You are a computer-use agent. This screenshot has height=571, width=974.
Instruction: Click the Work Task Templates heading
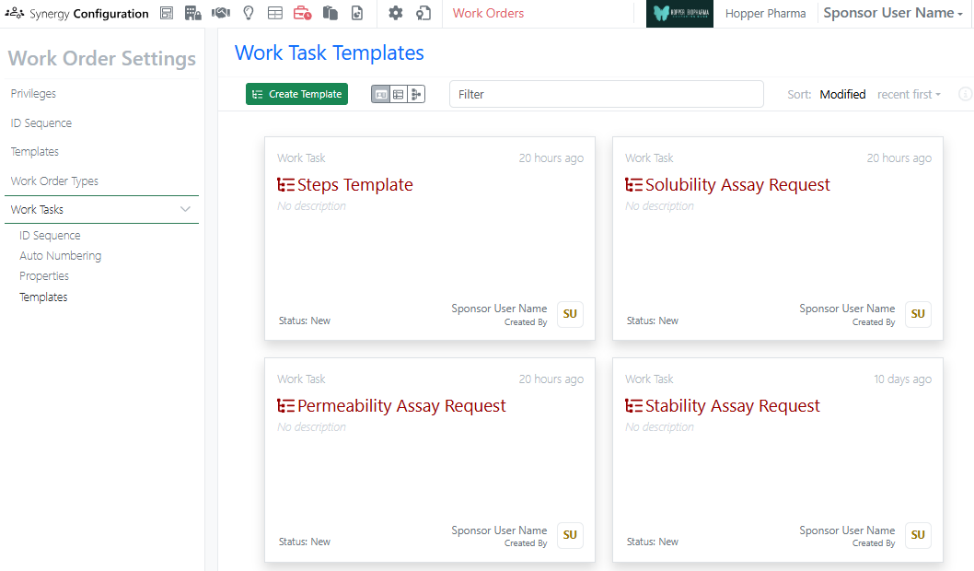pos(329,53)
